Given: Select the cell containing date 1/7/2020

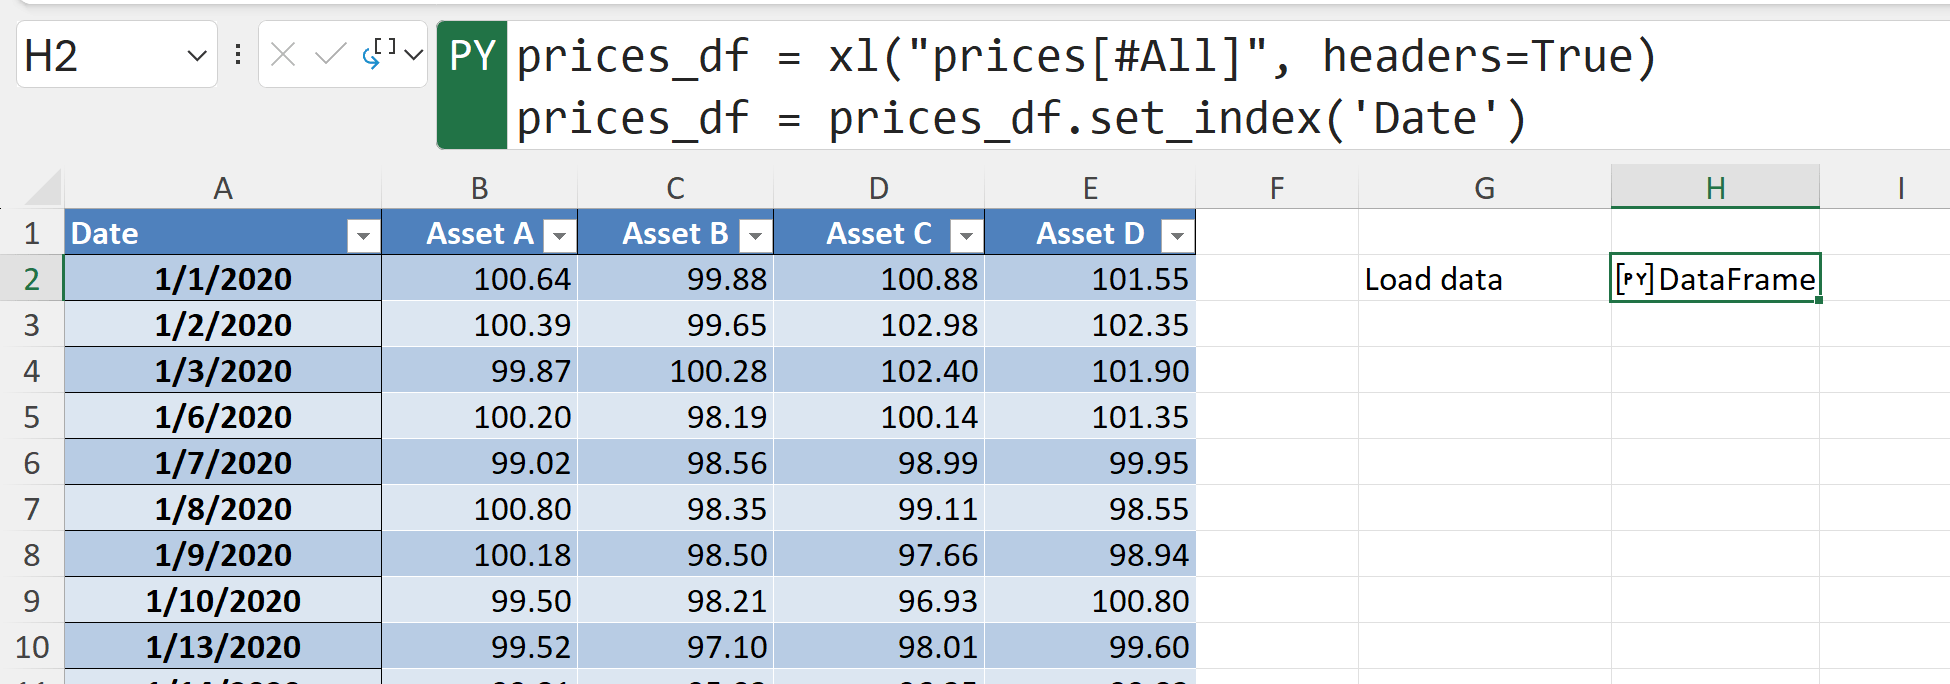Looking at the screenshot, I should click(x=223, y=463).
